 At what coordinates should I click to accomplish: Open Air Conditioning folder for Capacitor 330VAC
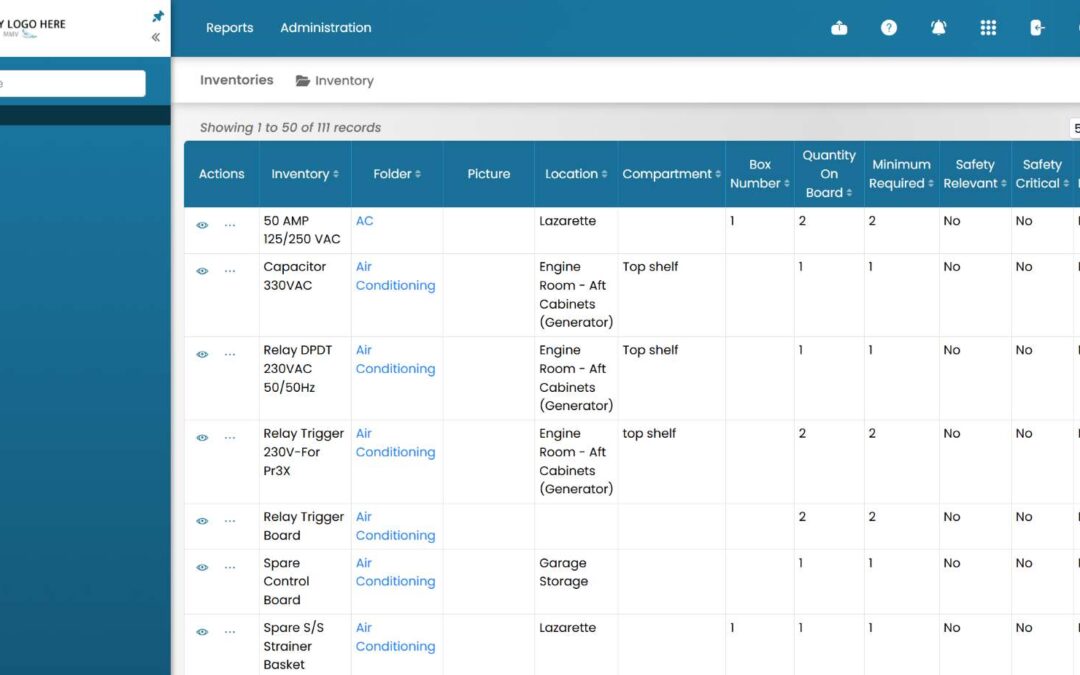395,276
